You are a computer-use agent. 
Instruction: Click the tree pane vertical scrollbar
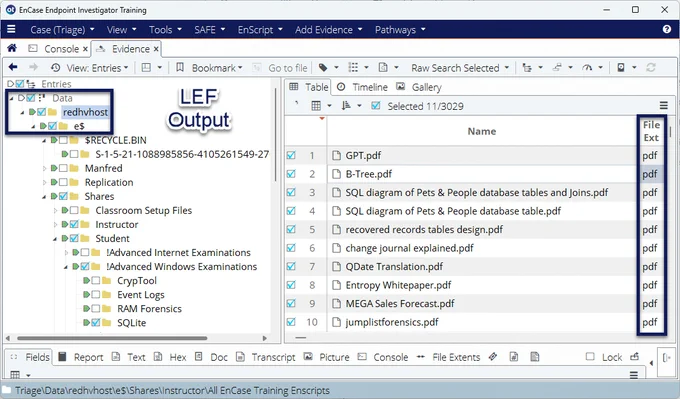275,134
